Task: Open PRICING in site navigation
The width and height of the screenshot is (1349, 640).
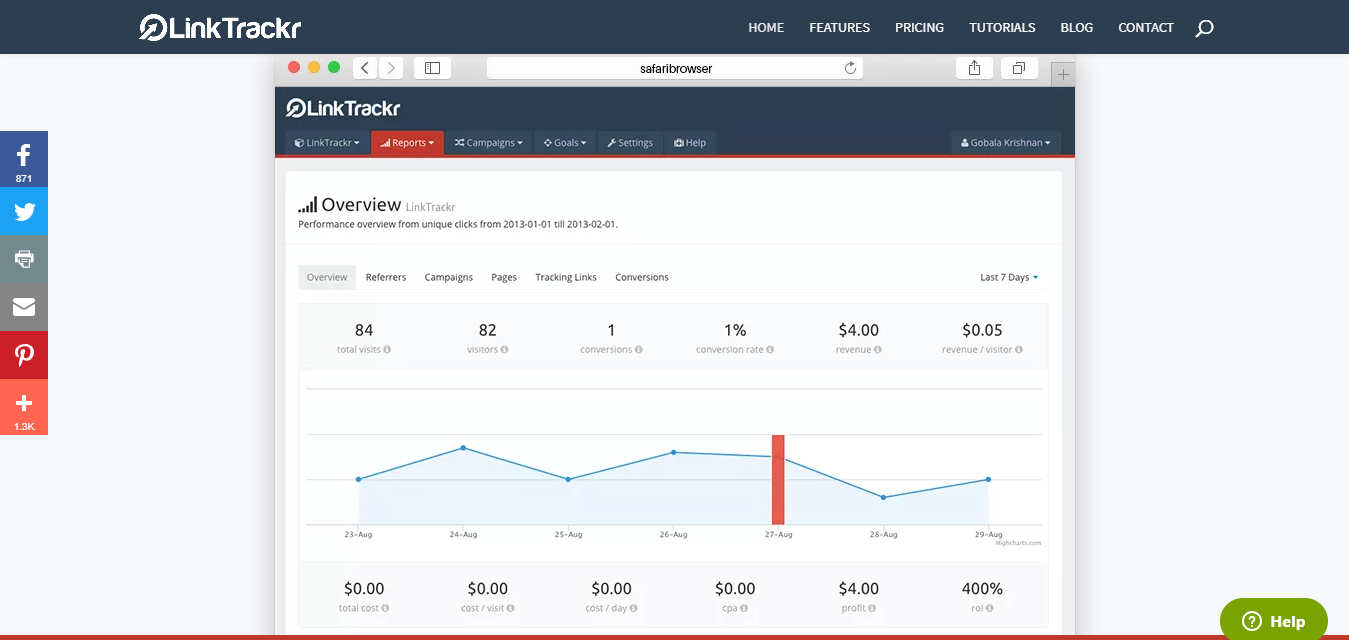Action: pyautogui.click(x=920, y=28)
